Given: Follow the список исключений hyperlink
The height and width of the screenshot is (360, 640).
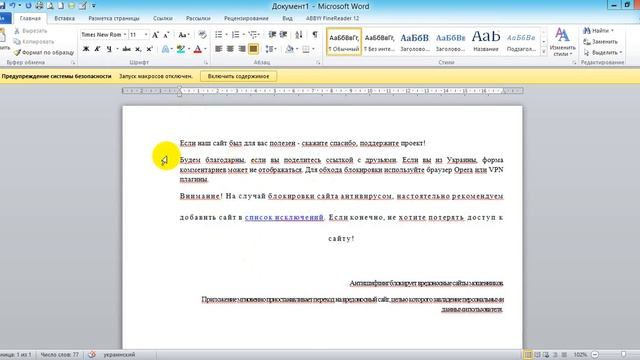Looking at the screenshot, I should 284,218.
